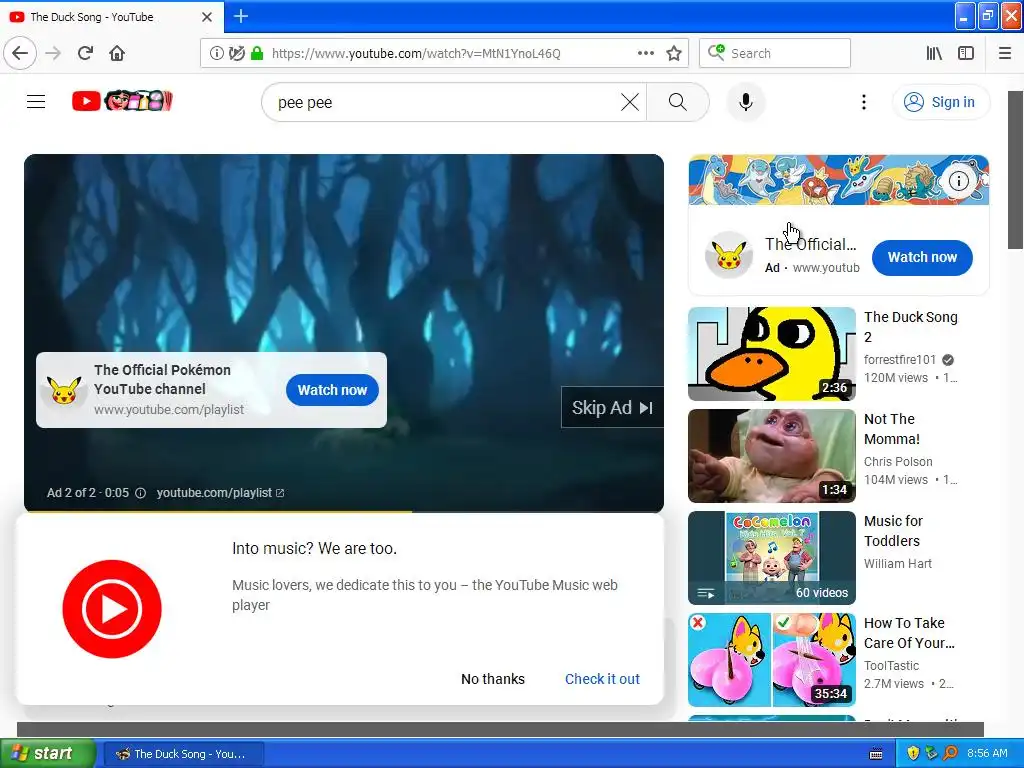Click Watch now in sidebar ad
The image size is (1024, 768).
[922, 257]
